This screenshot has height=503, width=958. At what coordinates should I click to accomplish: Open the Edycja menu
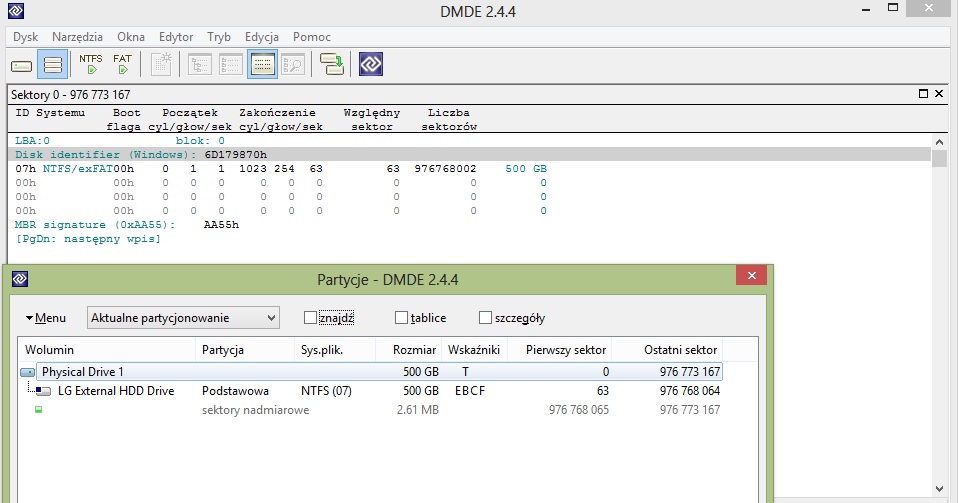pos(261,37)
